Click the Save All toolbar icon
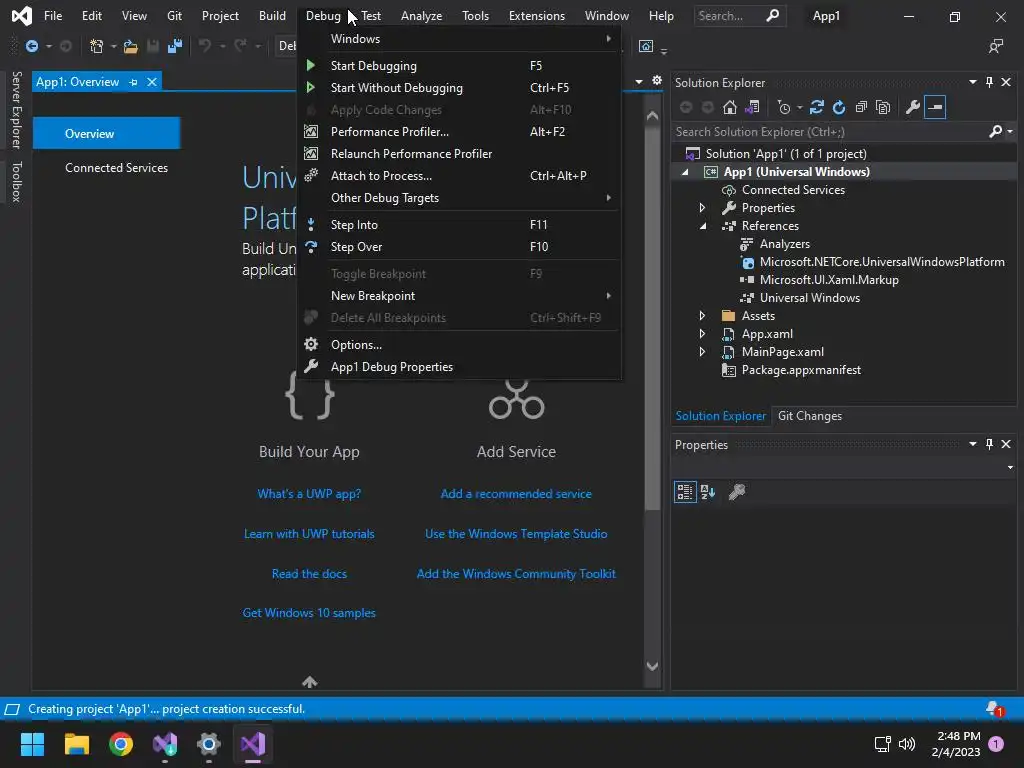1024x768 pixels. pos(174,46)
